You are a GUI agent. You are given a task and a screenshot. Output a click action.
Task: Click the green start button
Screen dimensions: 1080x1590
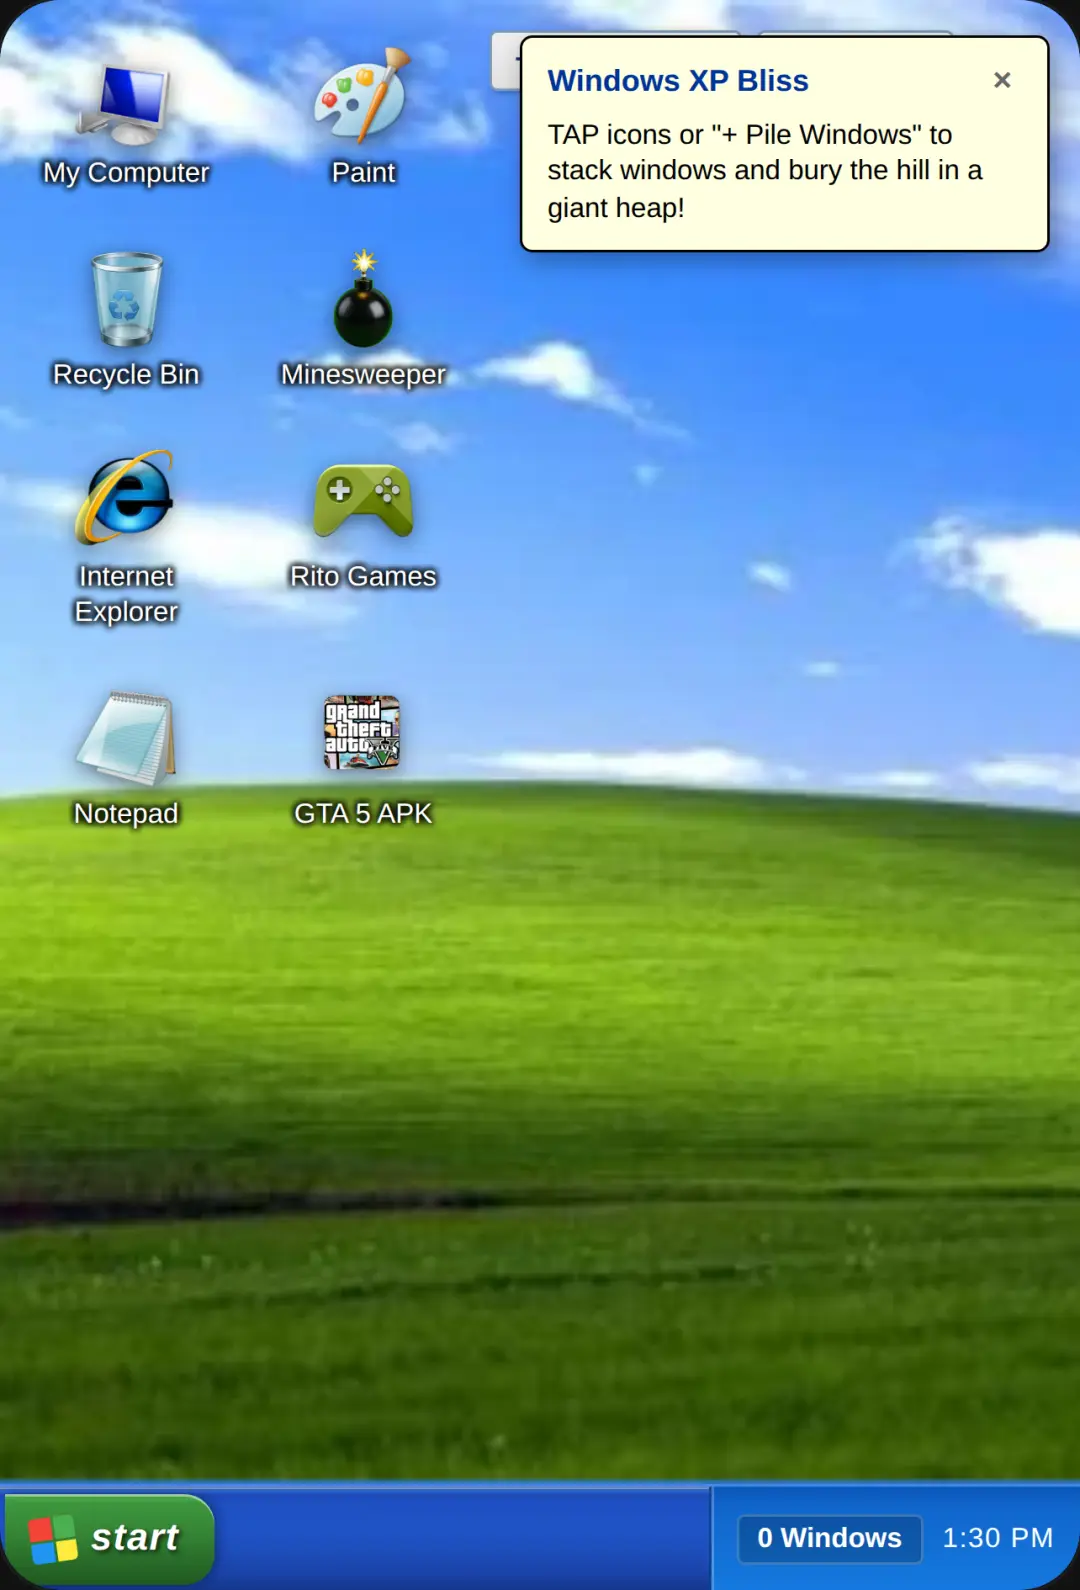coord(109,1539)
